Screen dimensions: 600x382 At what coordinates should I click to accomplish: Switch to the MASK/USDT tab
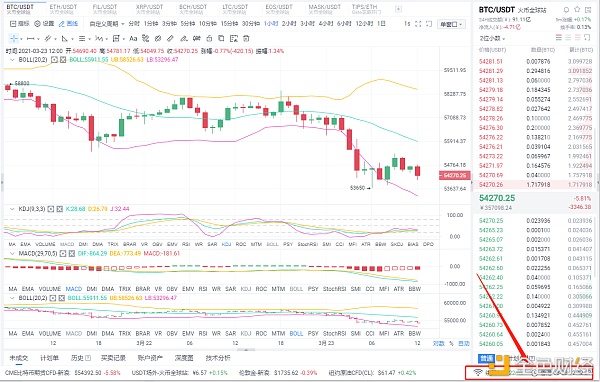tap(324, 9)
